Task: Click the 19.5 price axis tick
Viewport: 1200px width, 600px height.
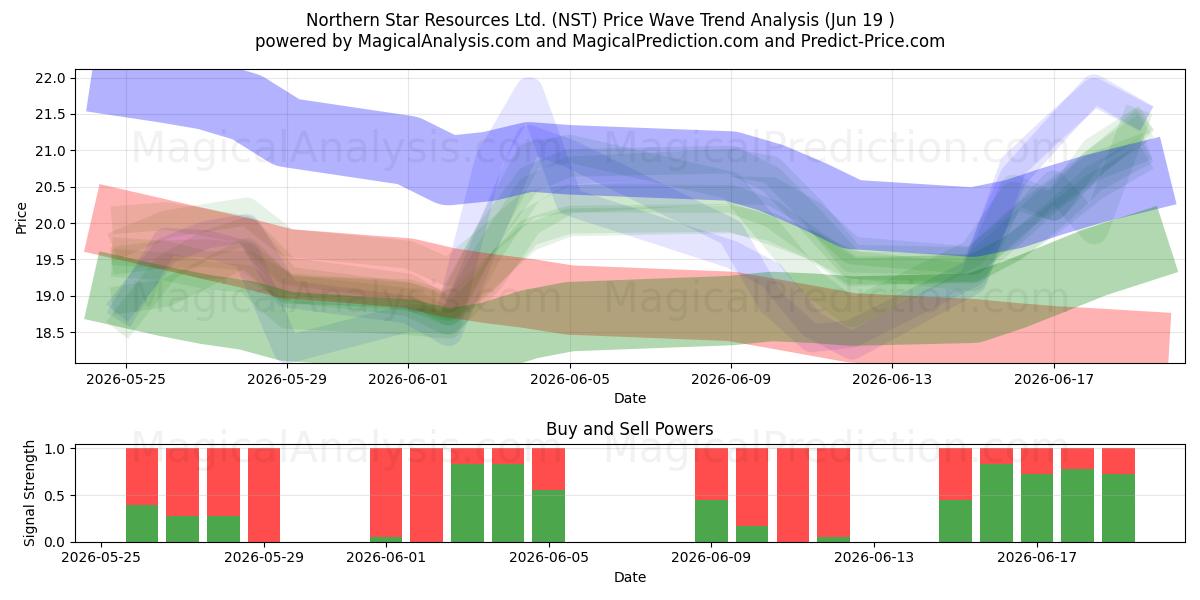Action: (x=52, y=260)
